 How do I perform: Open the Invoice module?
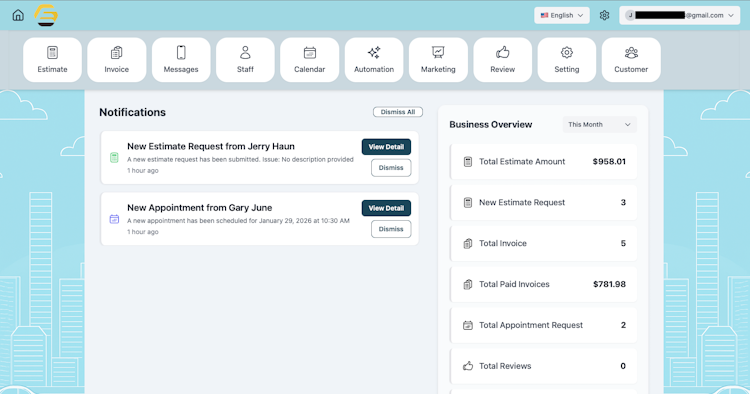(117, 60)
